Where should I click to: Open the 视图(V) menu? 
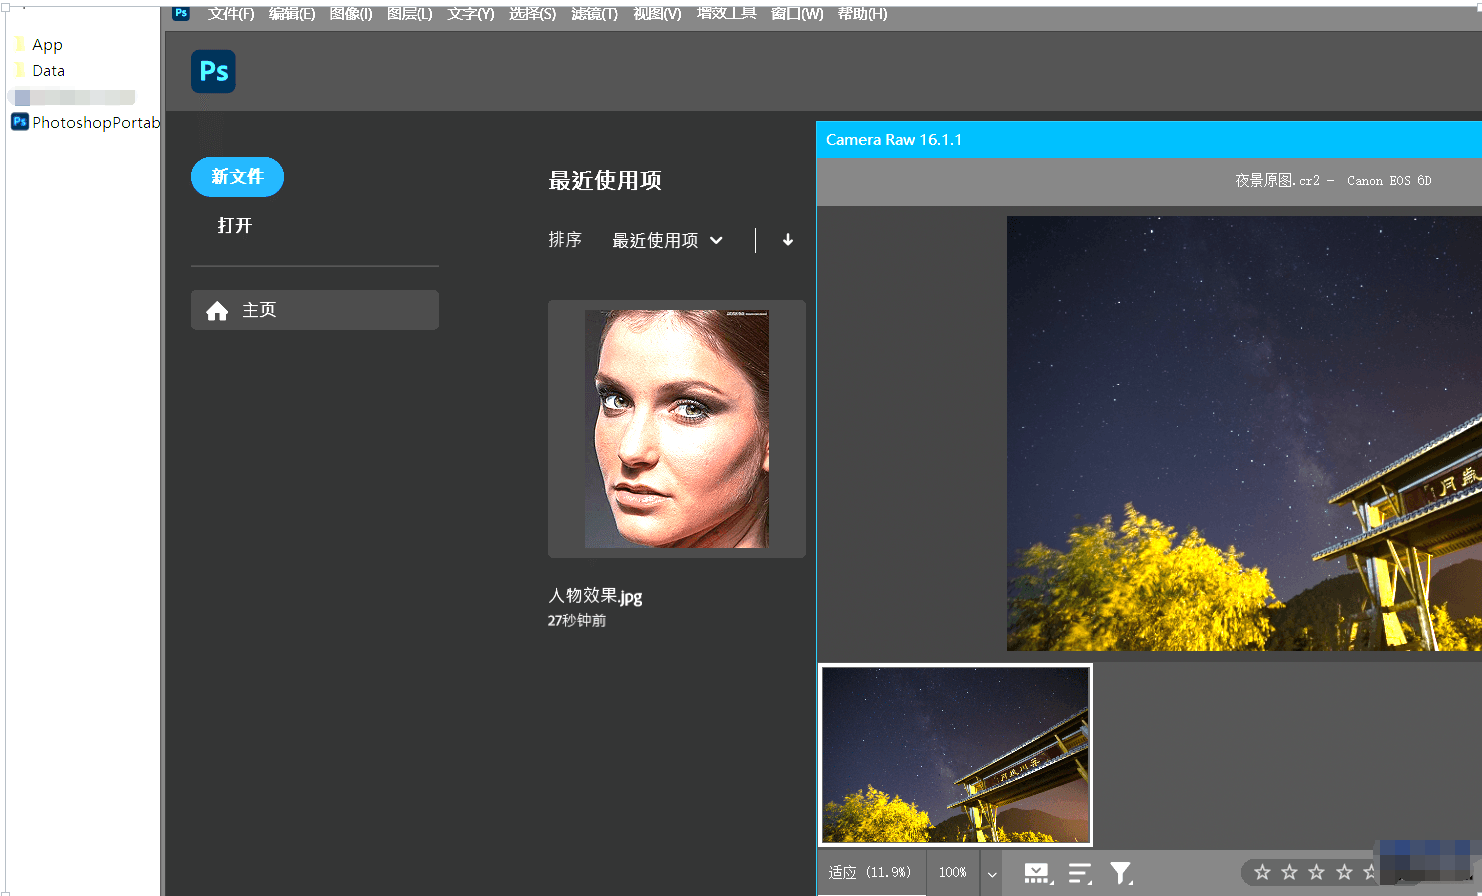657,14
